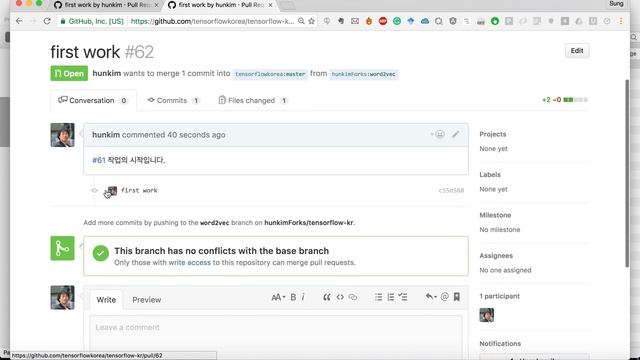
Task: Select the Preview tab in comment box
Action: click(x=147, y=300)
